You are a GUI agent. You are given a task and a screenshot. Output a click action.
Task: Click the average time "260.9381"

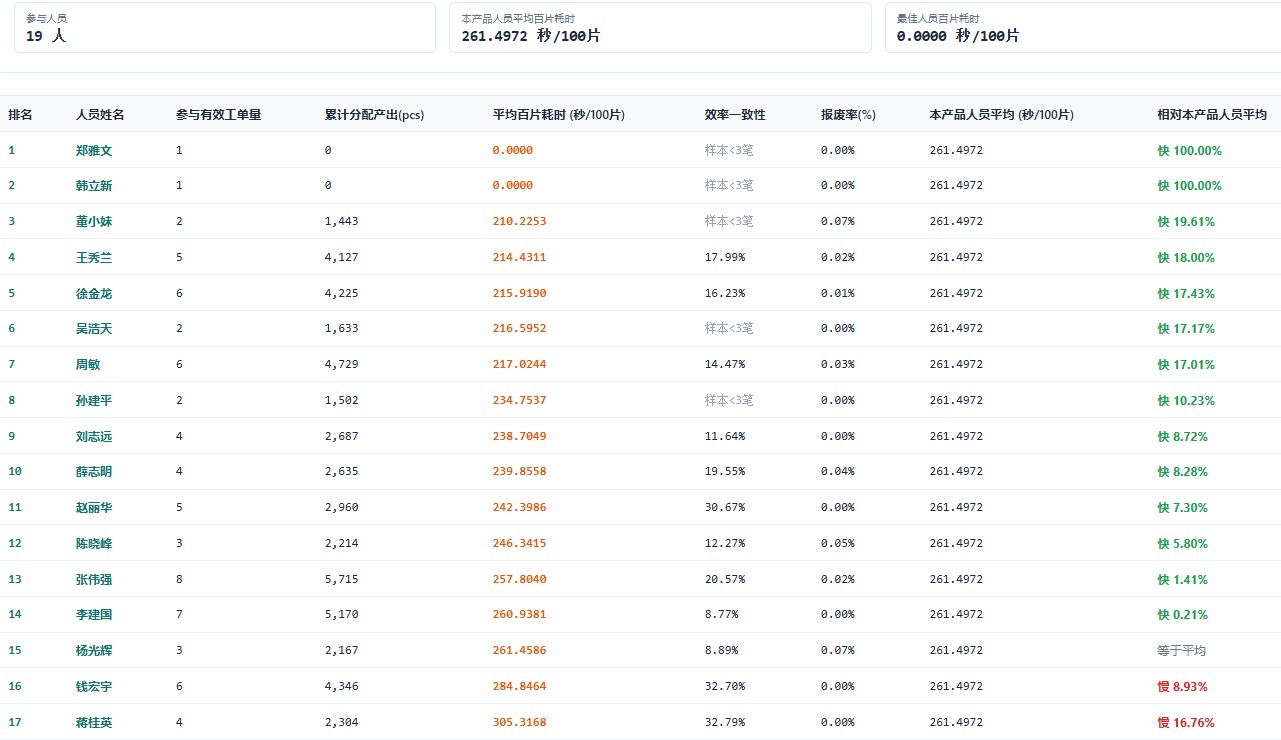pyautogui.click(x=520, y=615)
